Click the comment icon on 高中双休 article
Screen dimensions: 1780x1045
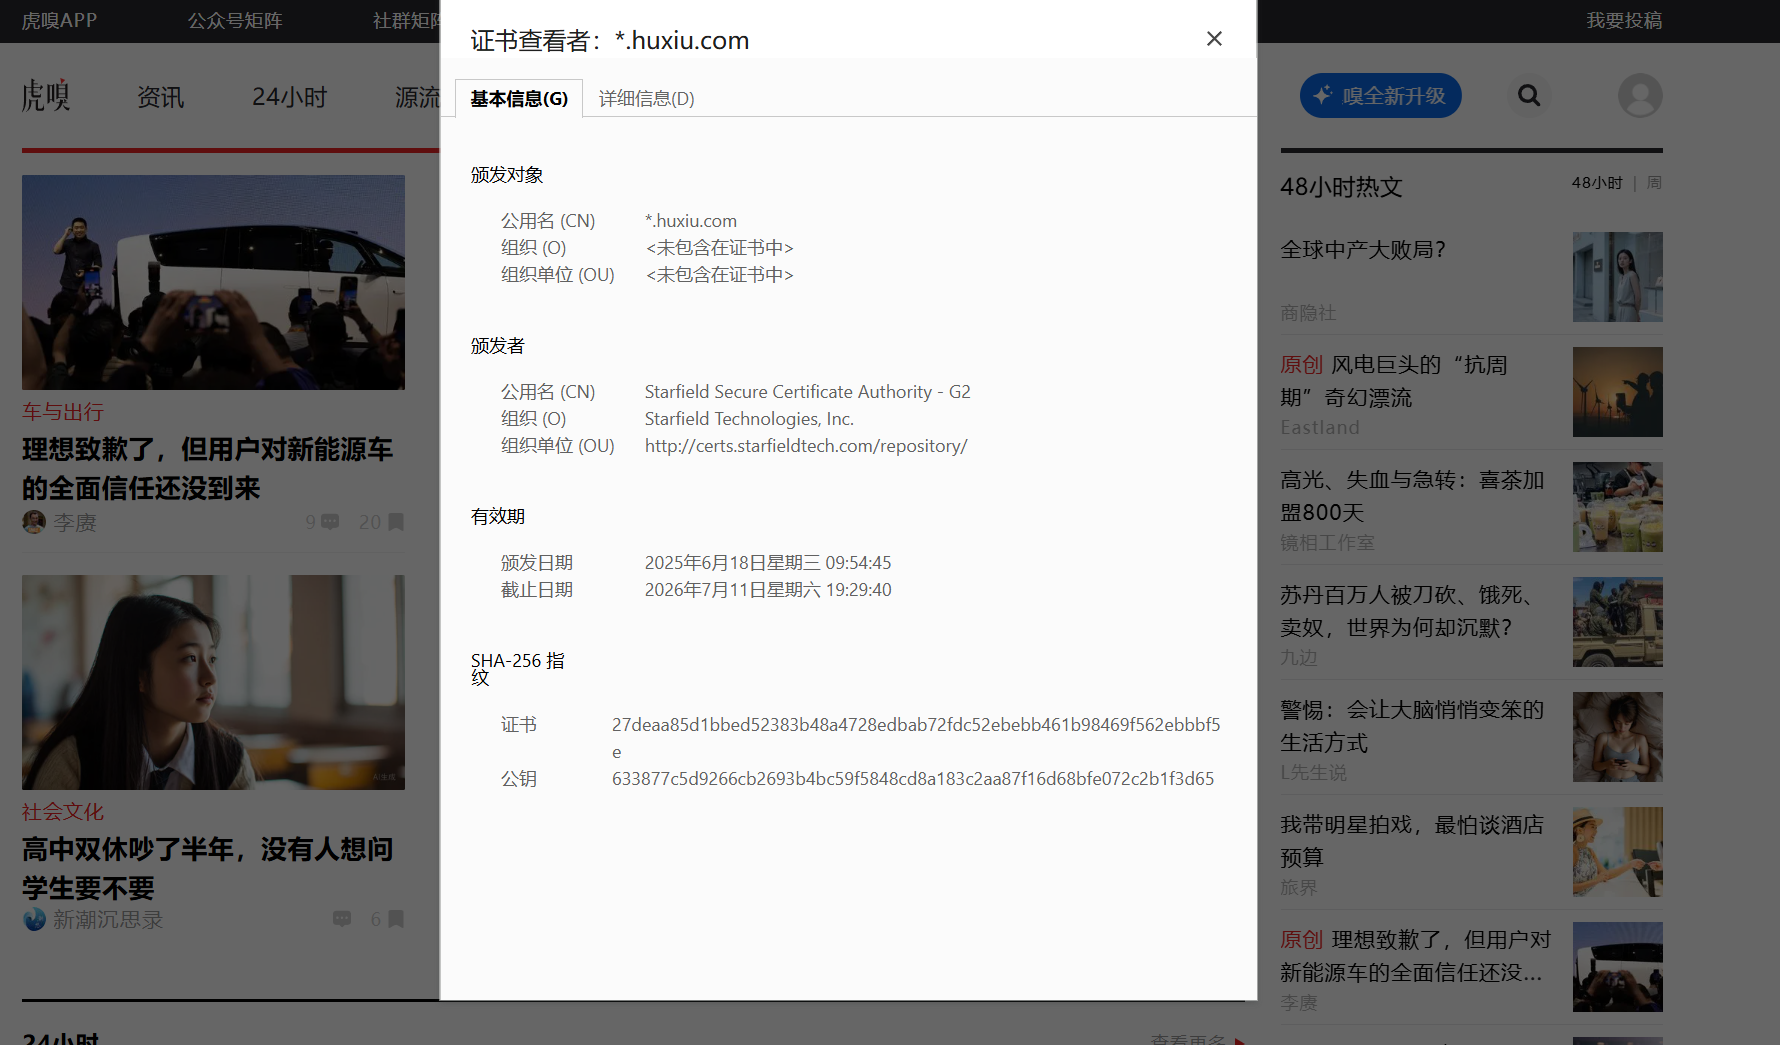(x=342, y=919)
